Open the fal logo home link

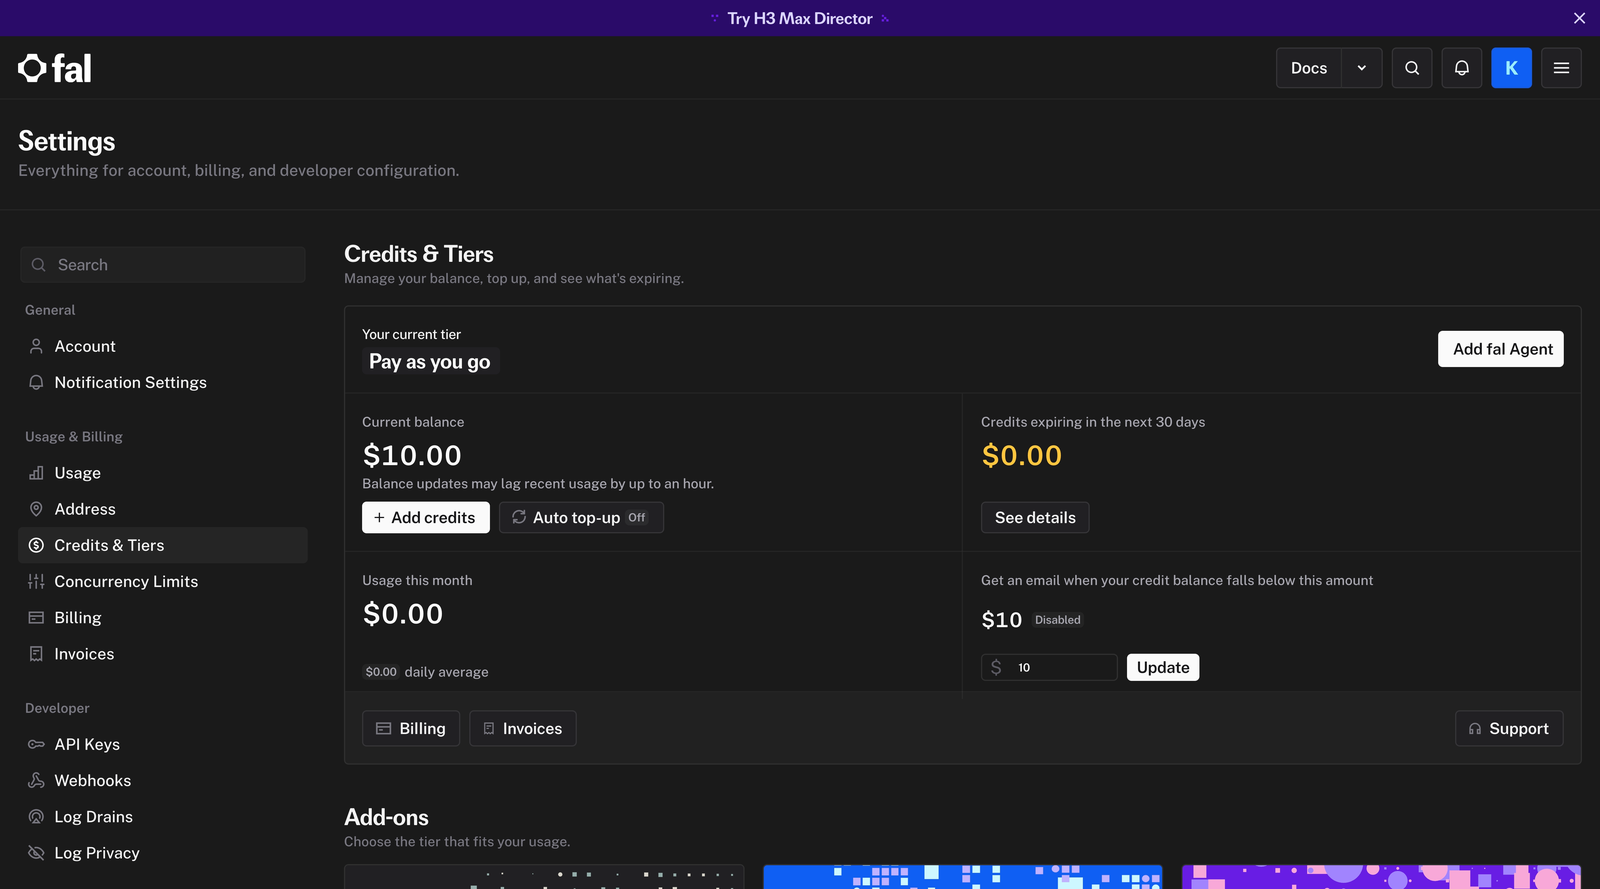coord(55,68)
